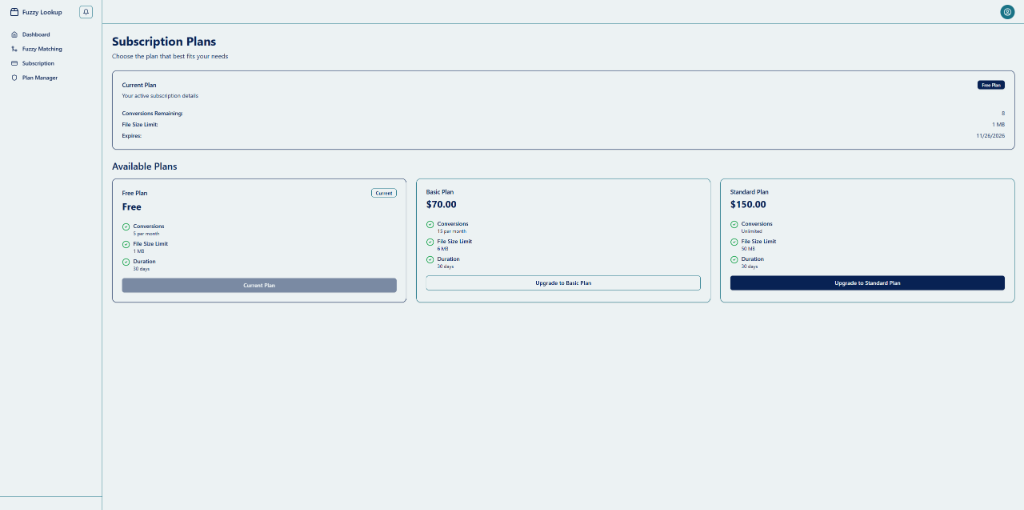
Task: Click the Fuzzy Lookup app title
Action: [42, 12]
